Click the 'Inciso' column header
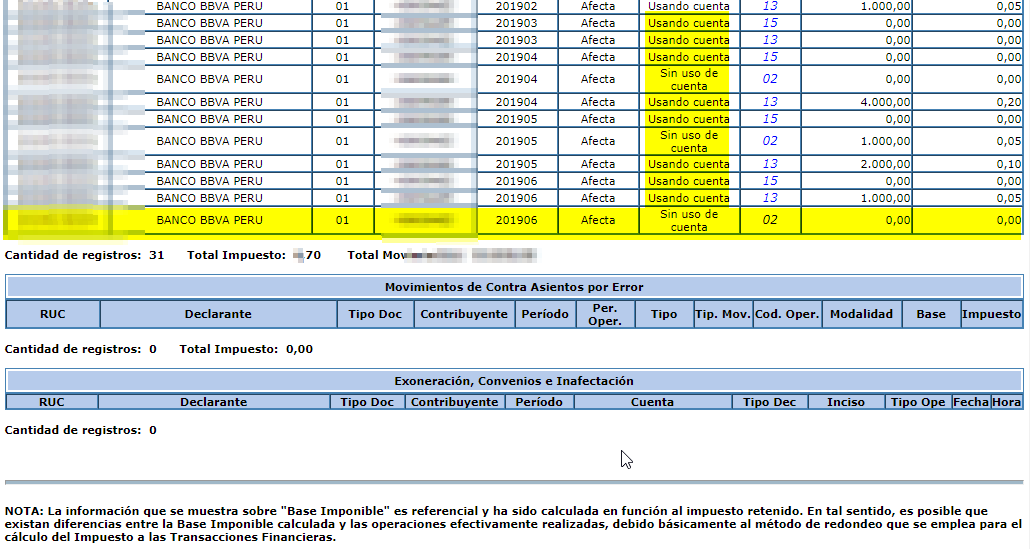The height and width of the screenshot is (549, 1030). coord(846,402)
